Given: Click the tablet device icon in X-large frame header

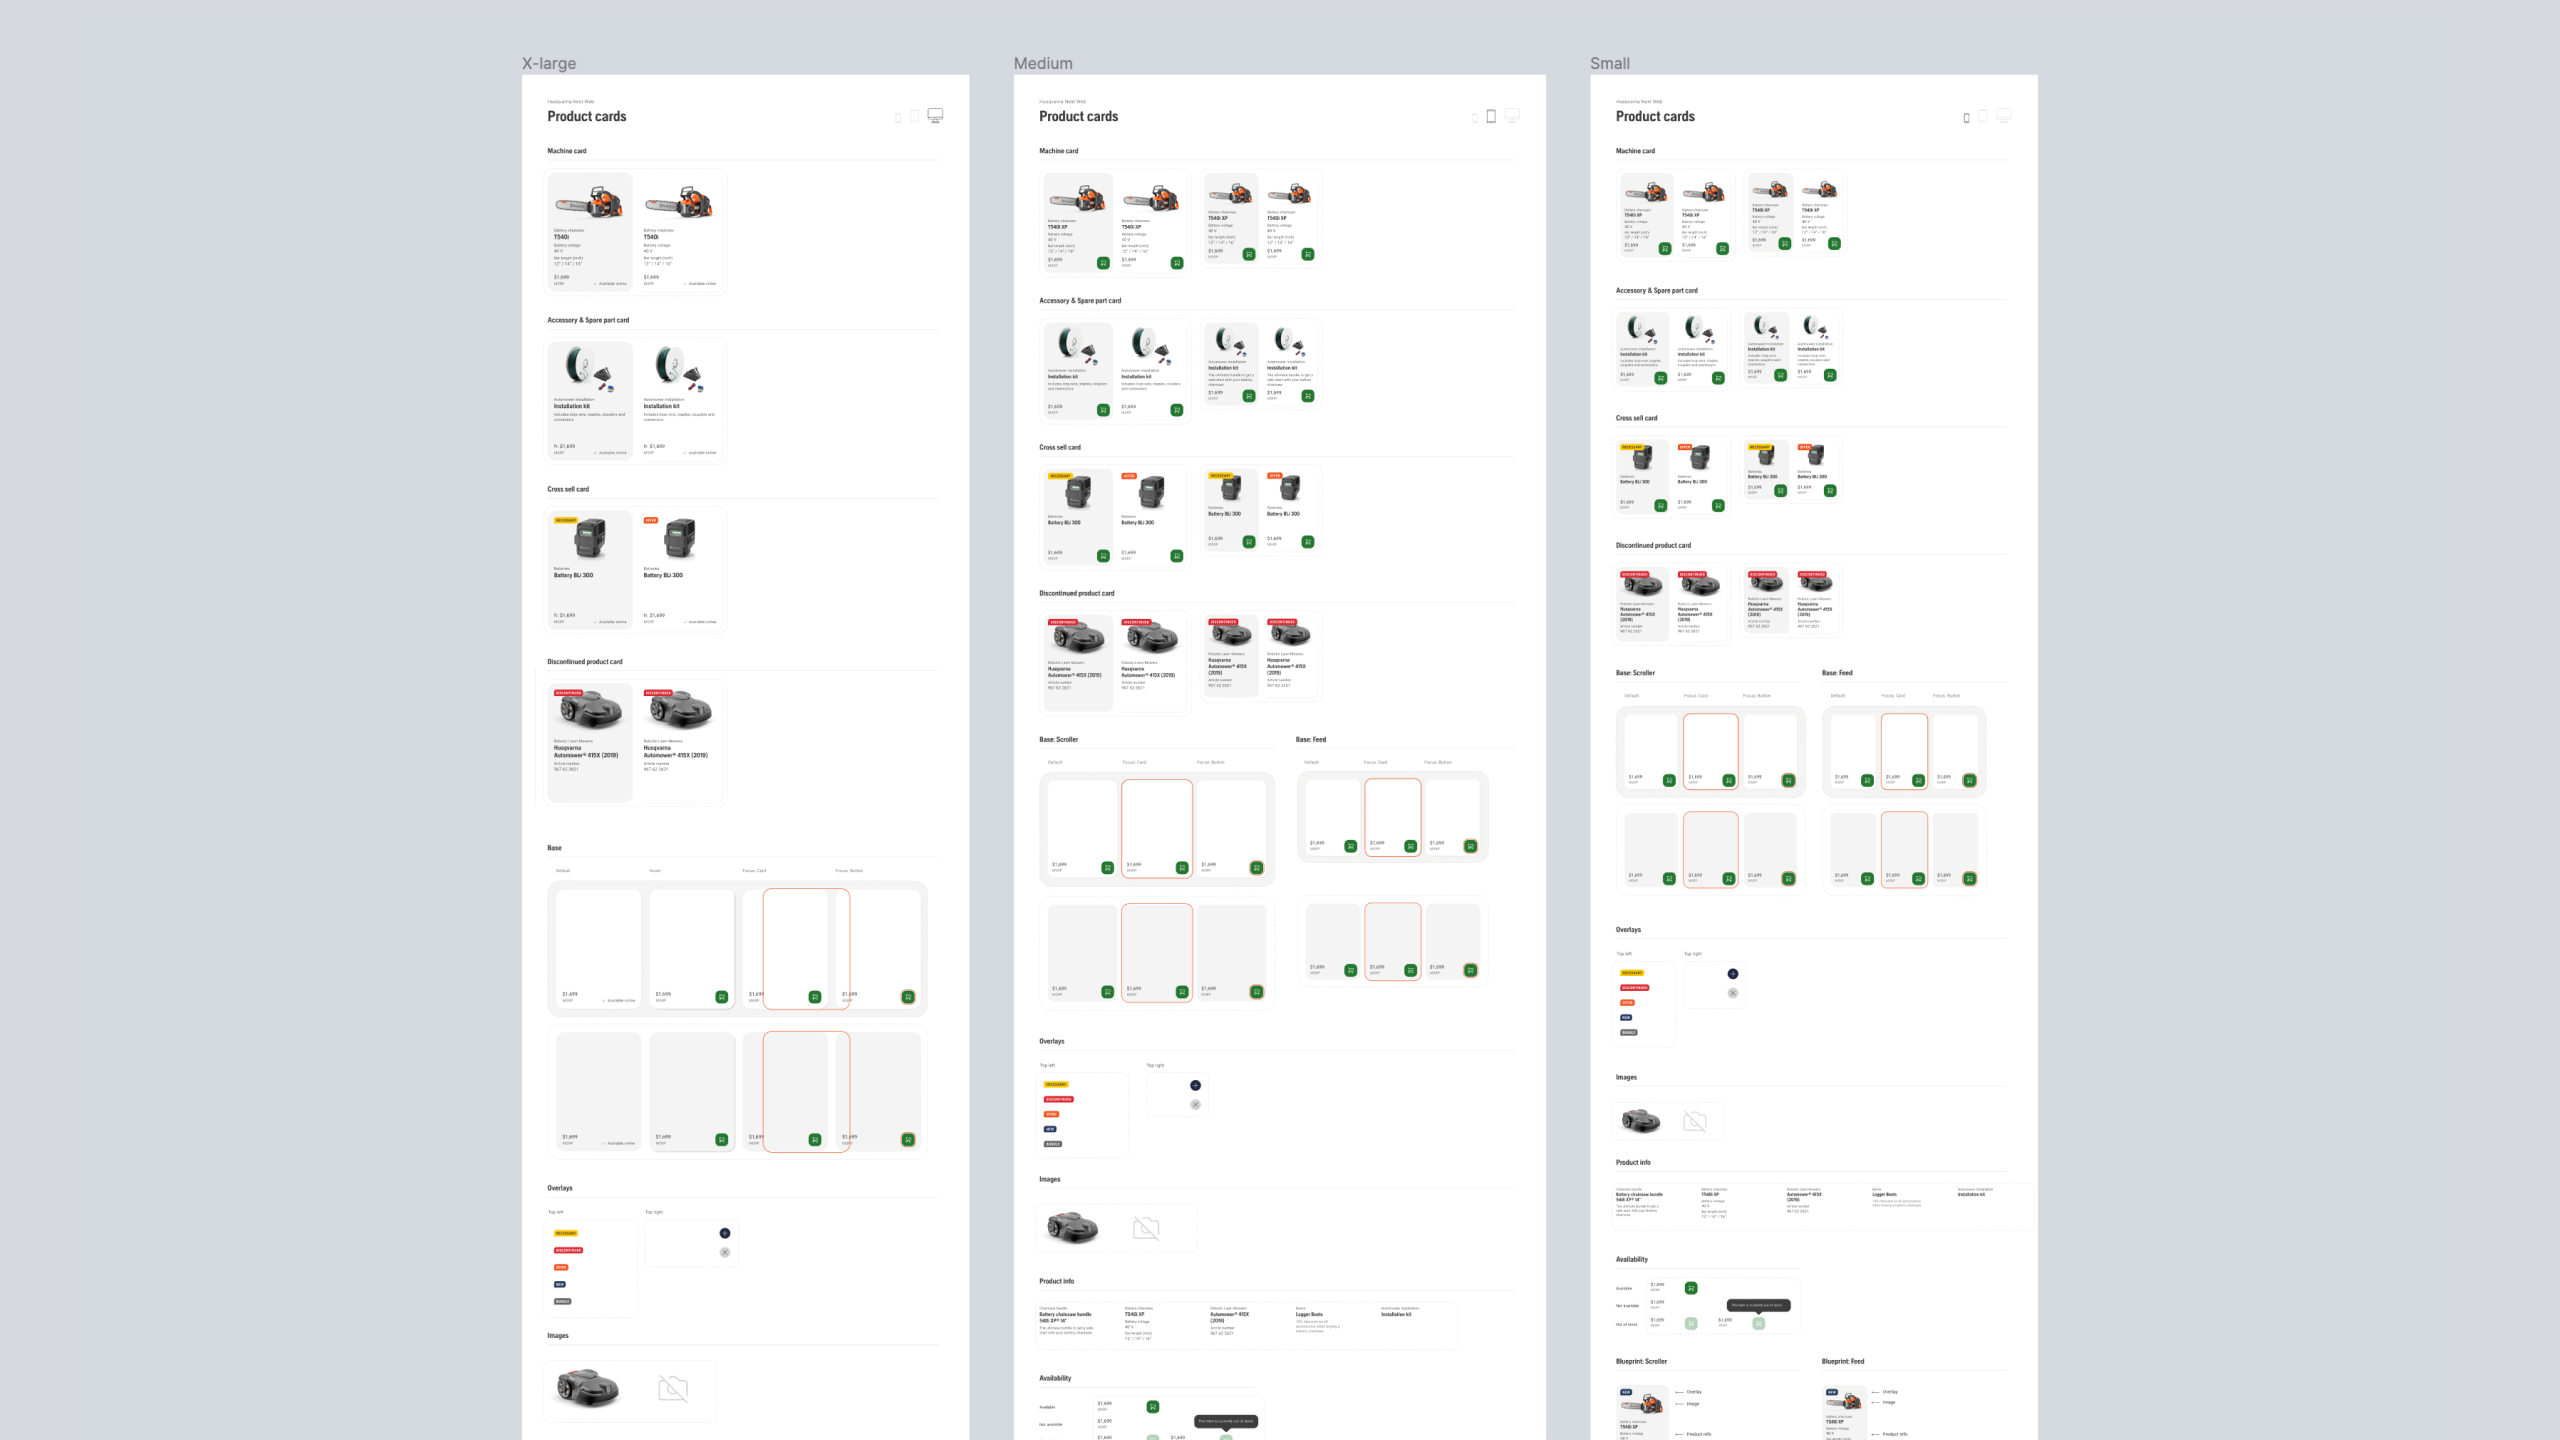Looking at the screenshot, I should [x=914, y=117].
